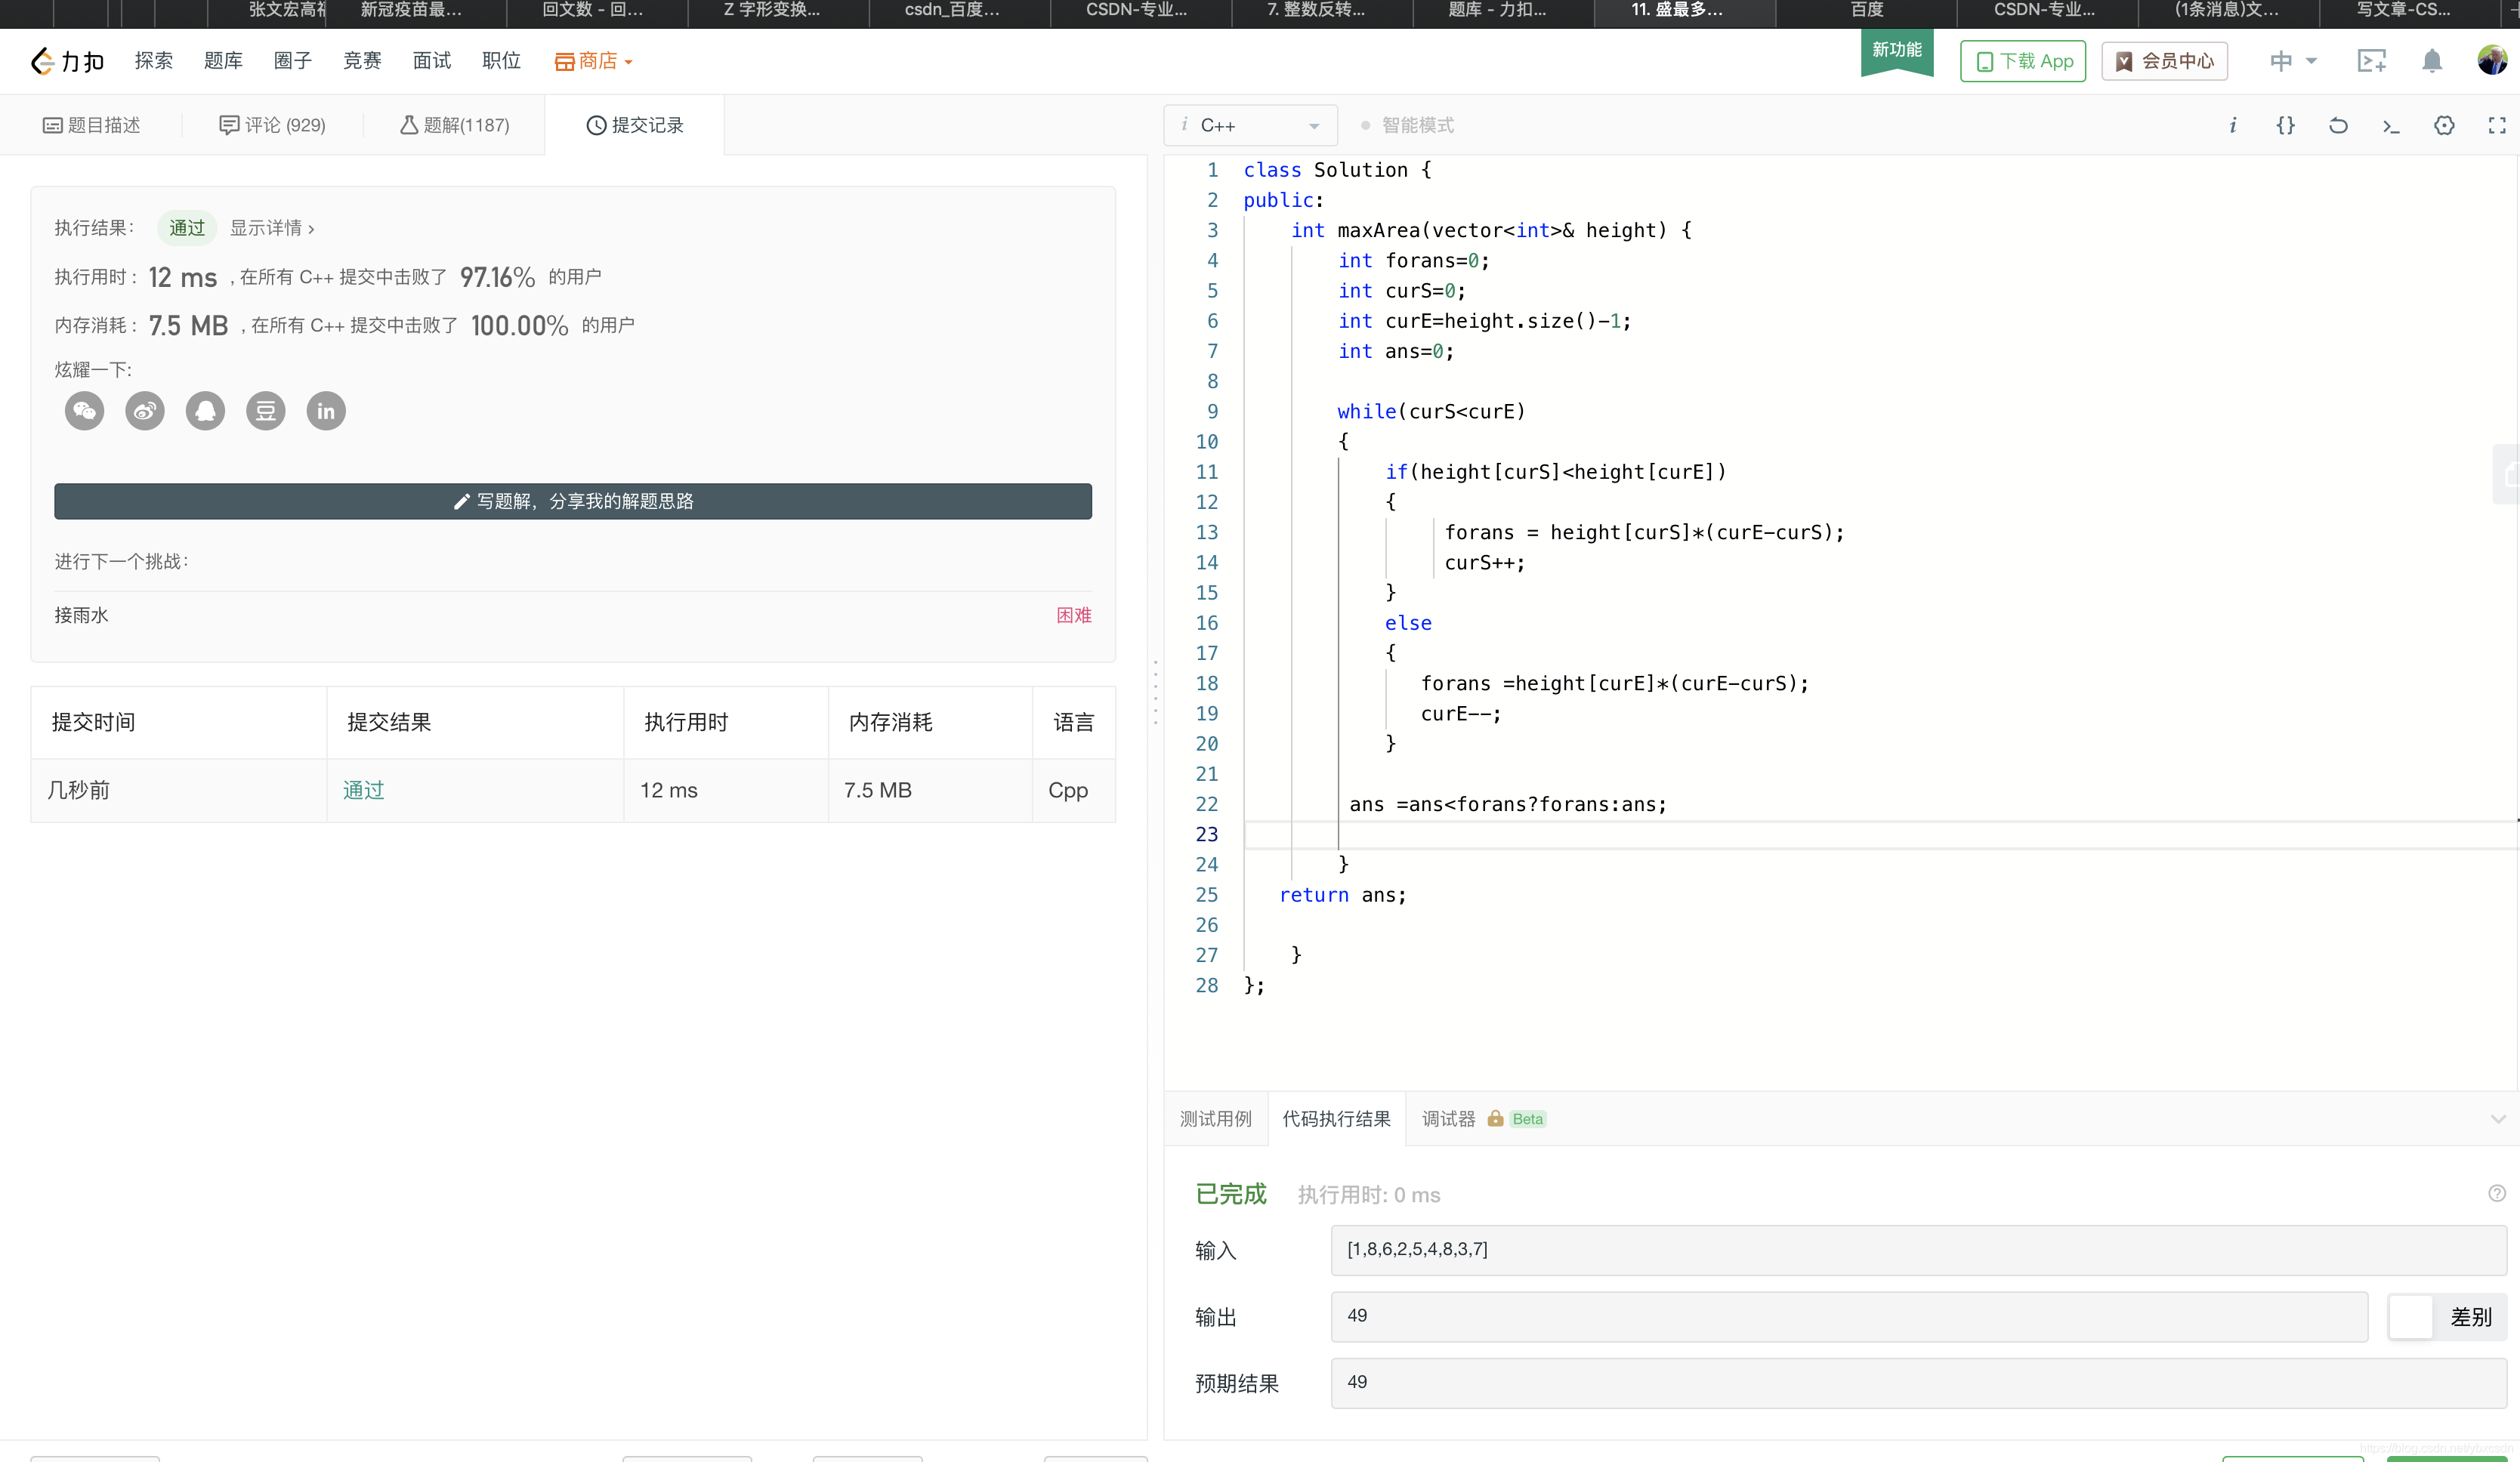Share result via LinkedIn icon
The height and width of the screenshot is (1462, 2520).
click(x=326, y=411)
